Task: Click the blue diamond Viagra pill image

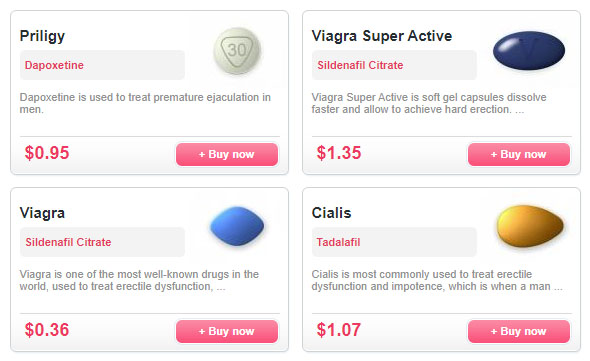Action: pos(237,226)
